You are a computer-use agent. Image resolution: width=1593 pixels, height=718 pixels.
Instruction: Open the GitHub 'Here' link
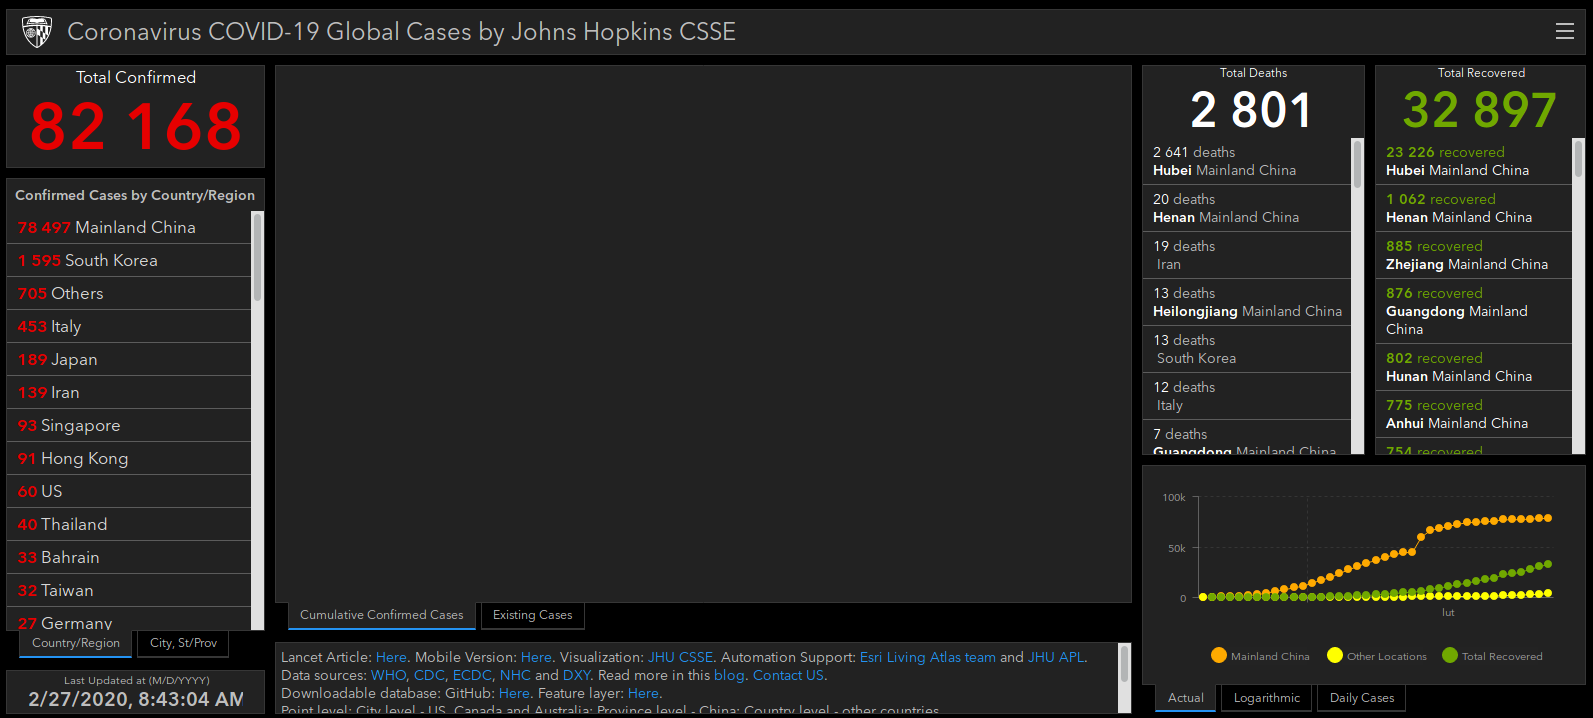click(x=514, y=693)
